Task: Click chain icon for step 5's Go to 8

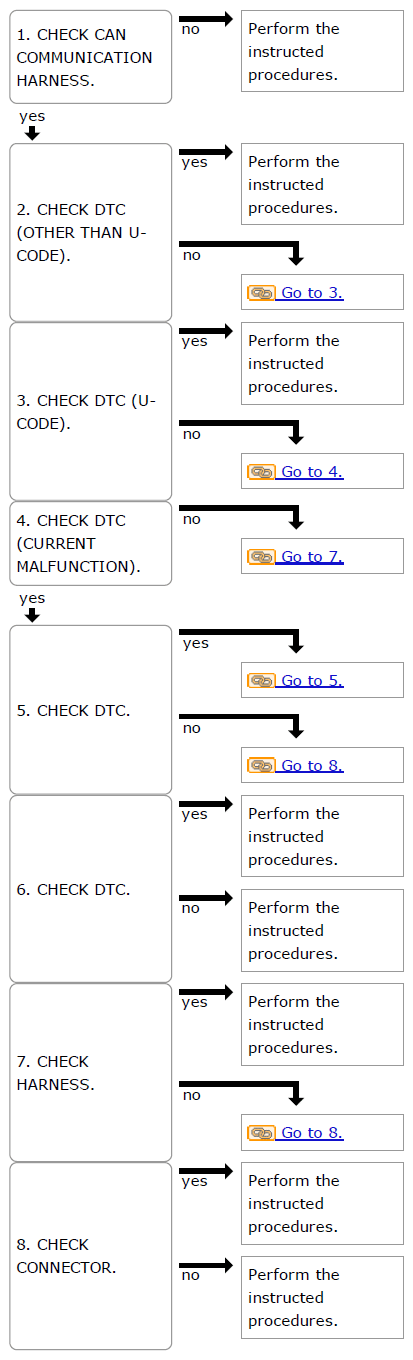Action: pos(261,766)
